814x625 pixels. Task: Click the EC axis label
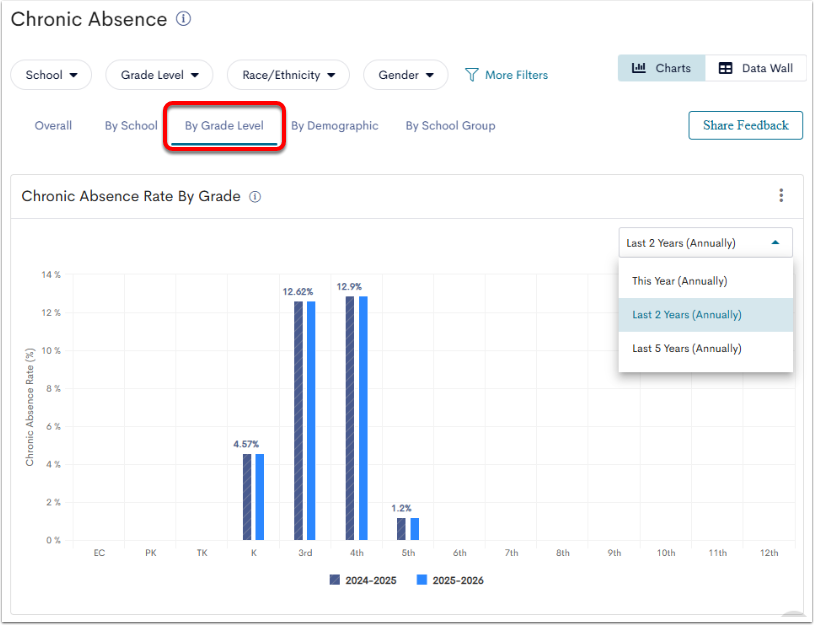(99, 553)
